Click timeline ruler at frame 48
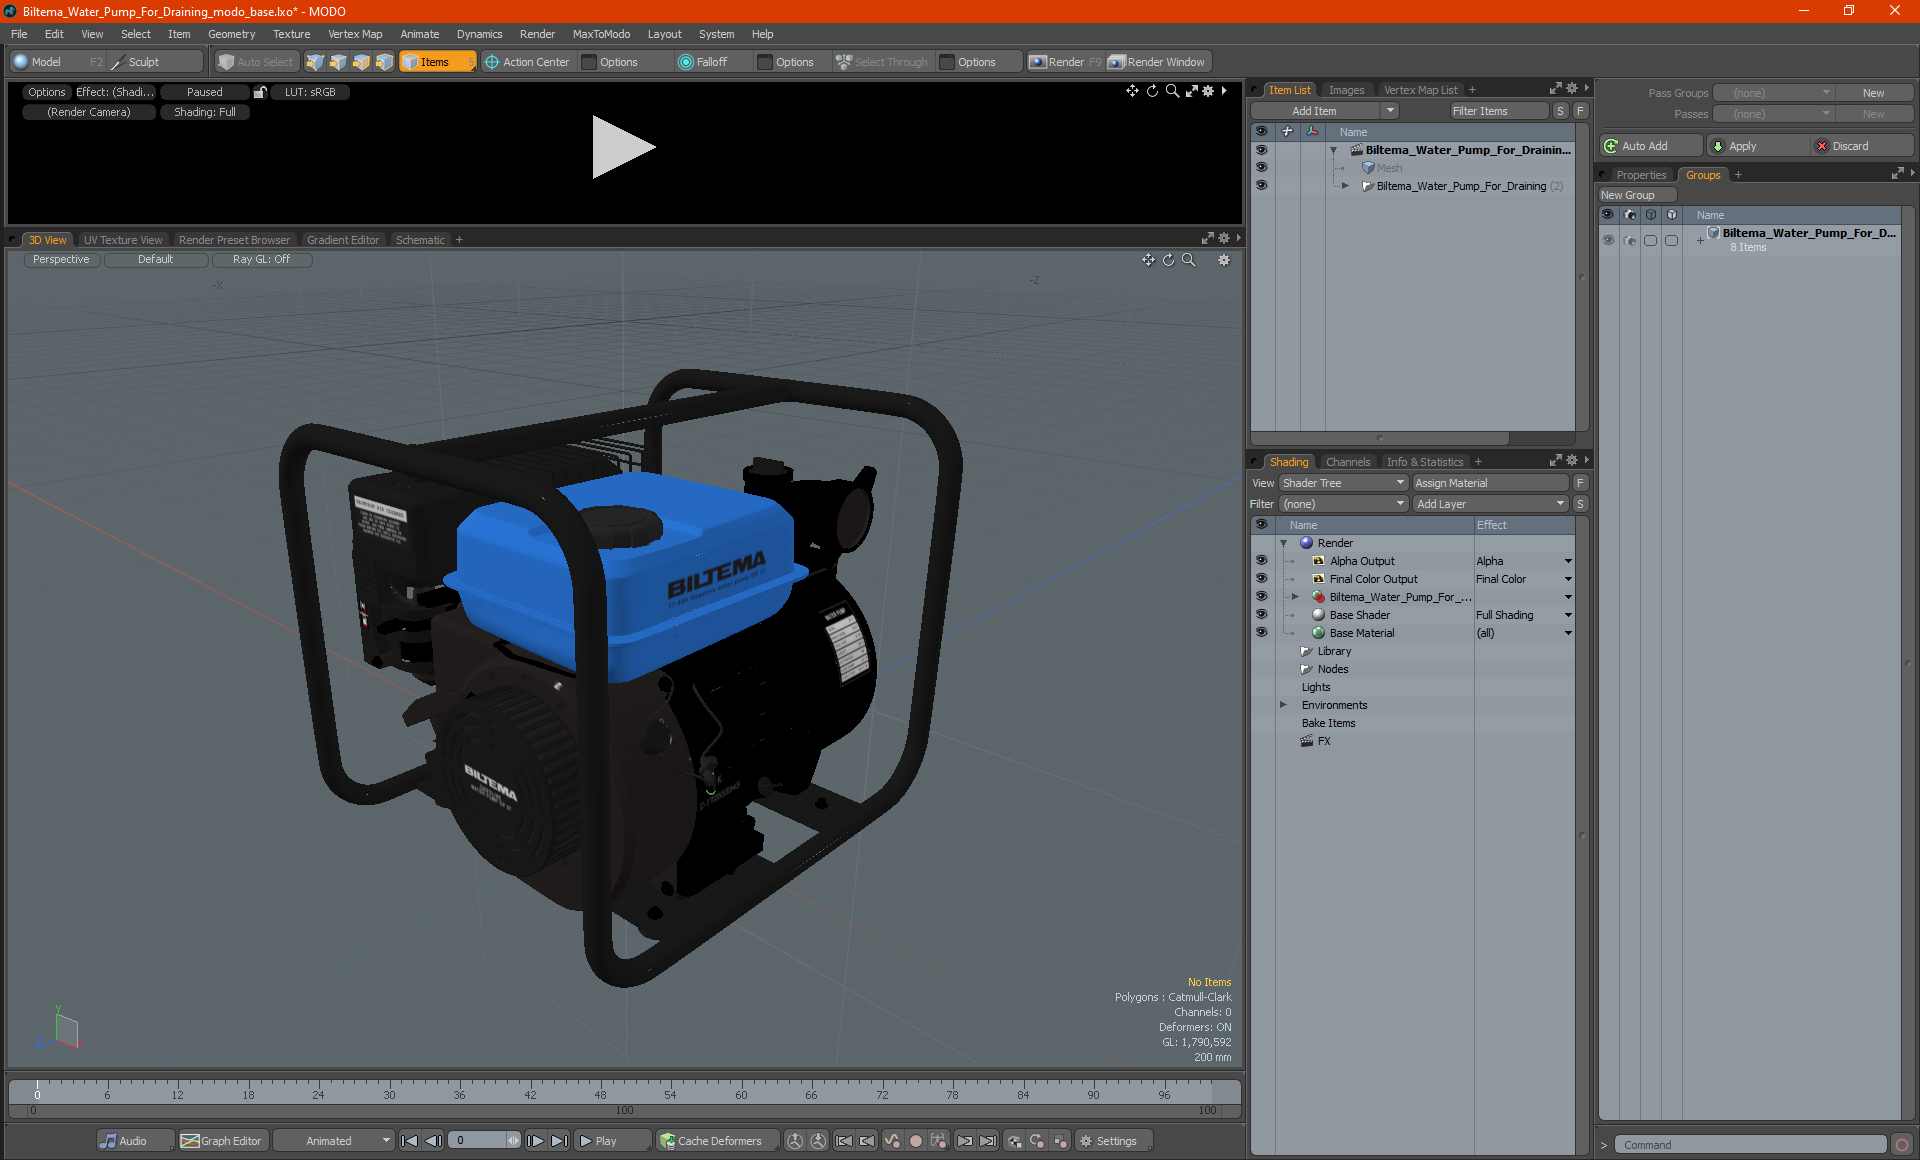 [x=600, y=1090]
